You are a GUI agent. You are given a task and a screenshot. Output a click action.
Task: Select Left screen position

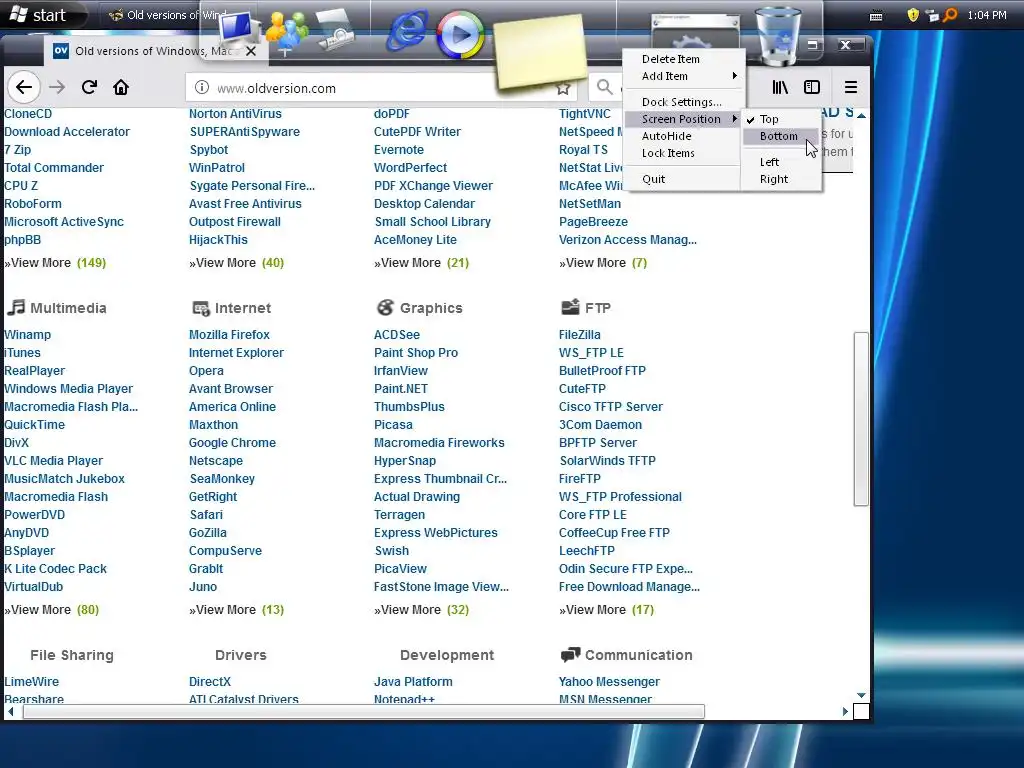769,162
